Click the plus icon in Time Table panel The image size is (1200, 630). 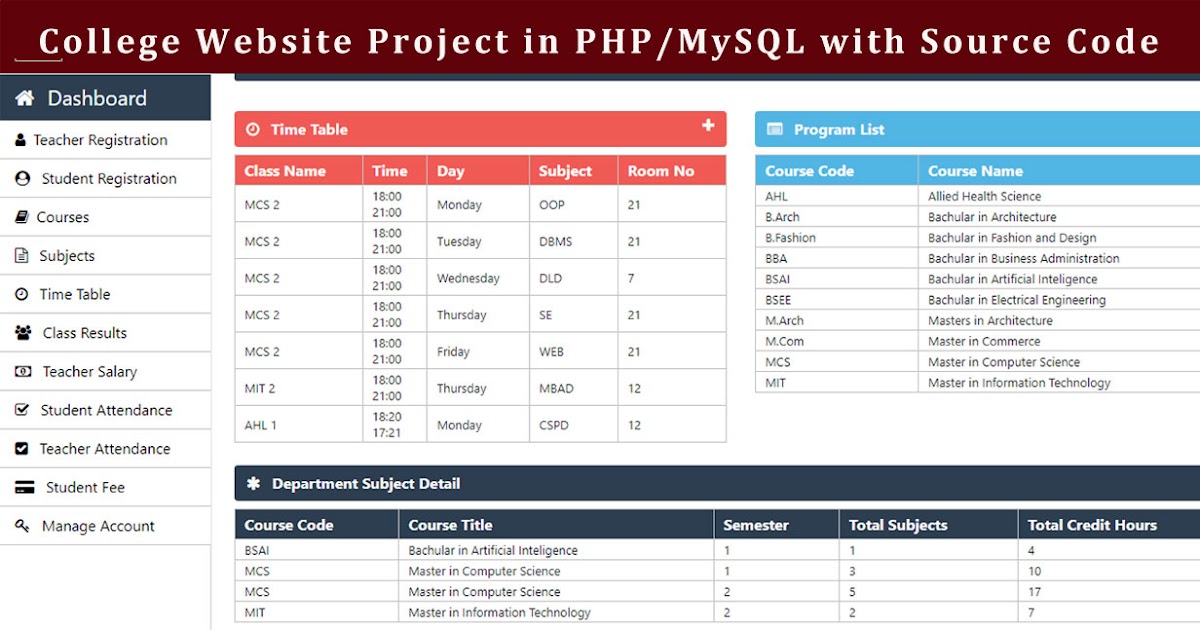[x=708, y=125]
